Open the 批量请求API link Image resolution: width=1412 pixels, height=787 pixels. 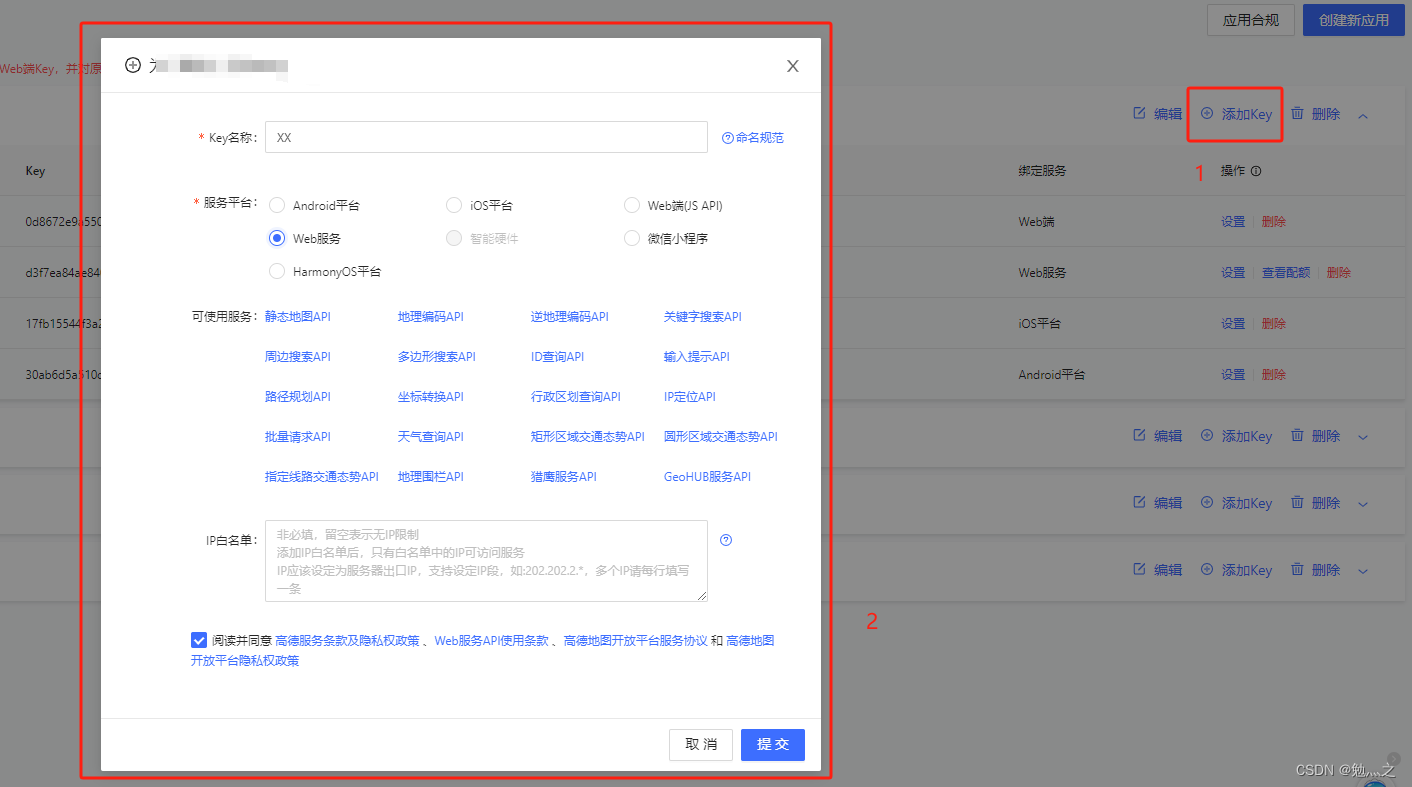pos(298,436)
